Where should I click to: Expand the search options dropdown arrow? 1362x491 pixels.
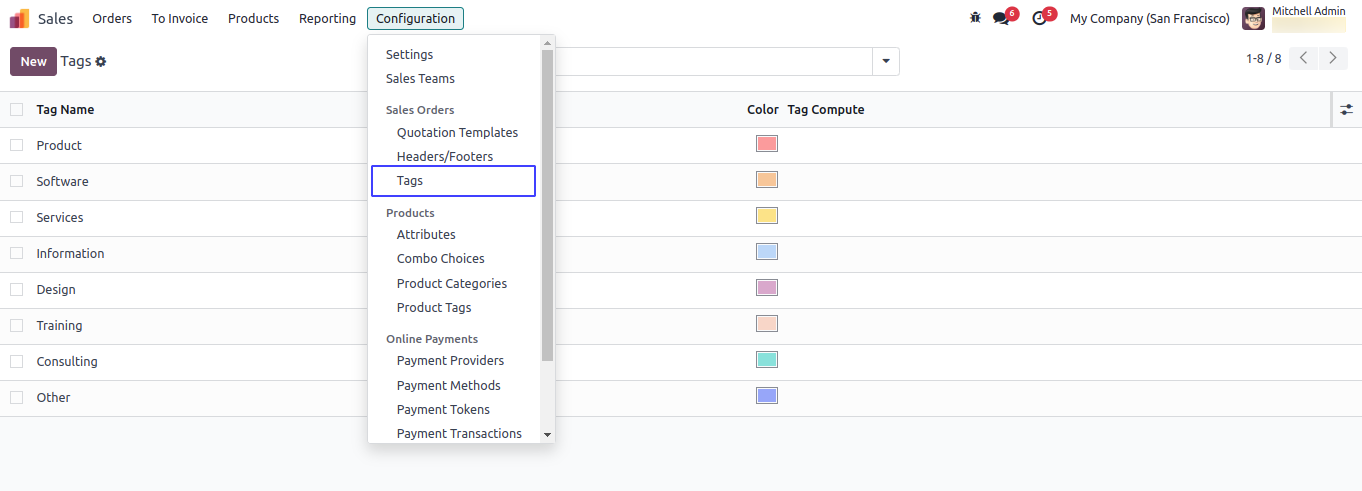(x=885, y=62)
